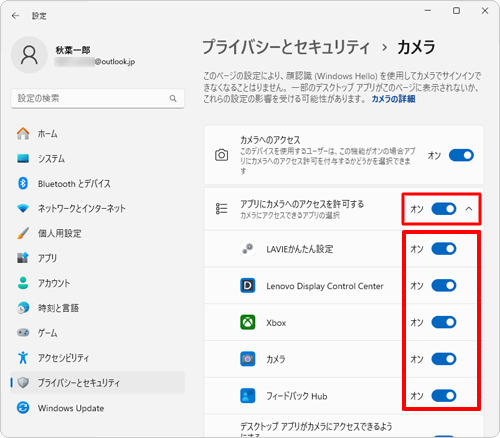Image resolution: width=500 pixels, height=438 pixels.
Task: Open Windows Update page
Action: (x=98, y=408)
